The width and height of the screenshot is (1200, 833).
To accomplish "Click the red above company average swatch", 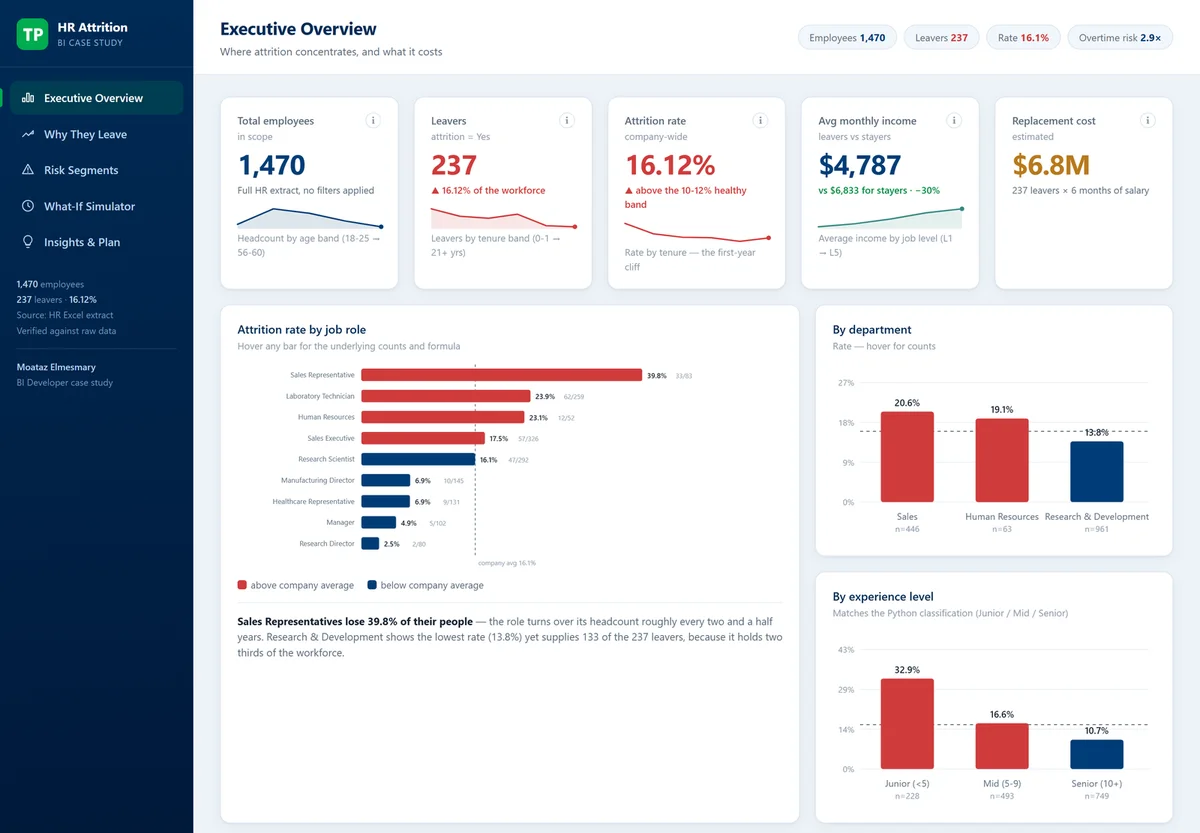I will coord(242,585).
